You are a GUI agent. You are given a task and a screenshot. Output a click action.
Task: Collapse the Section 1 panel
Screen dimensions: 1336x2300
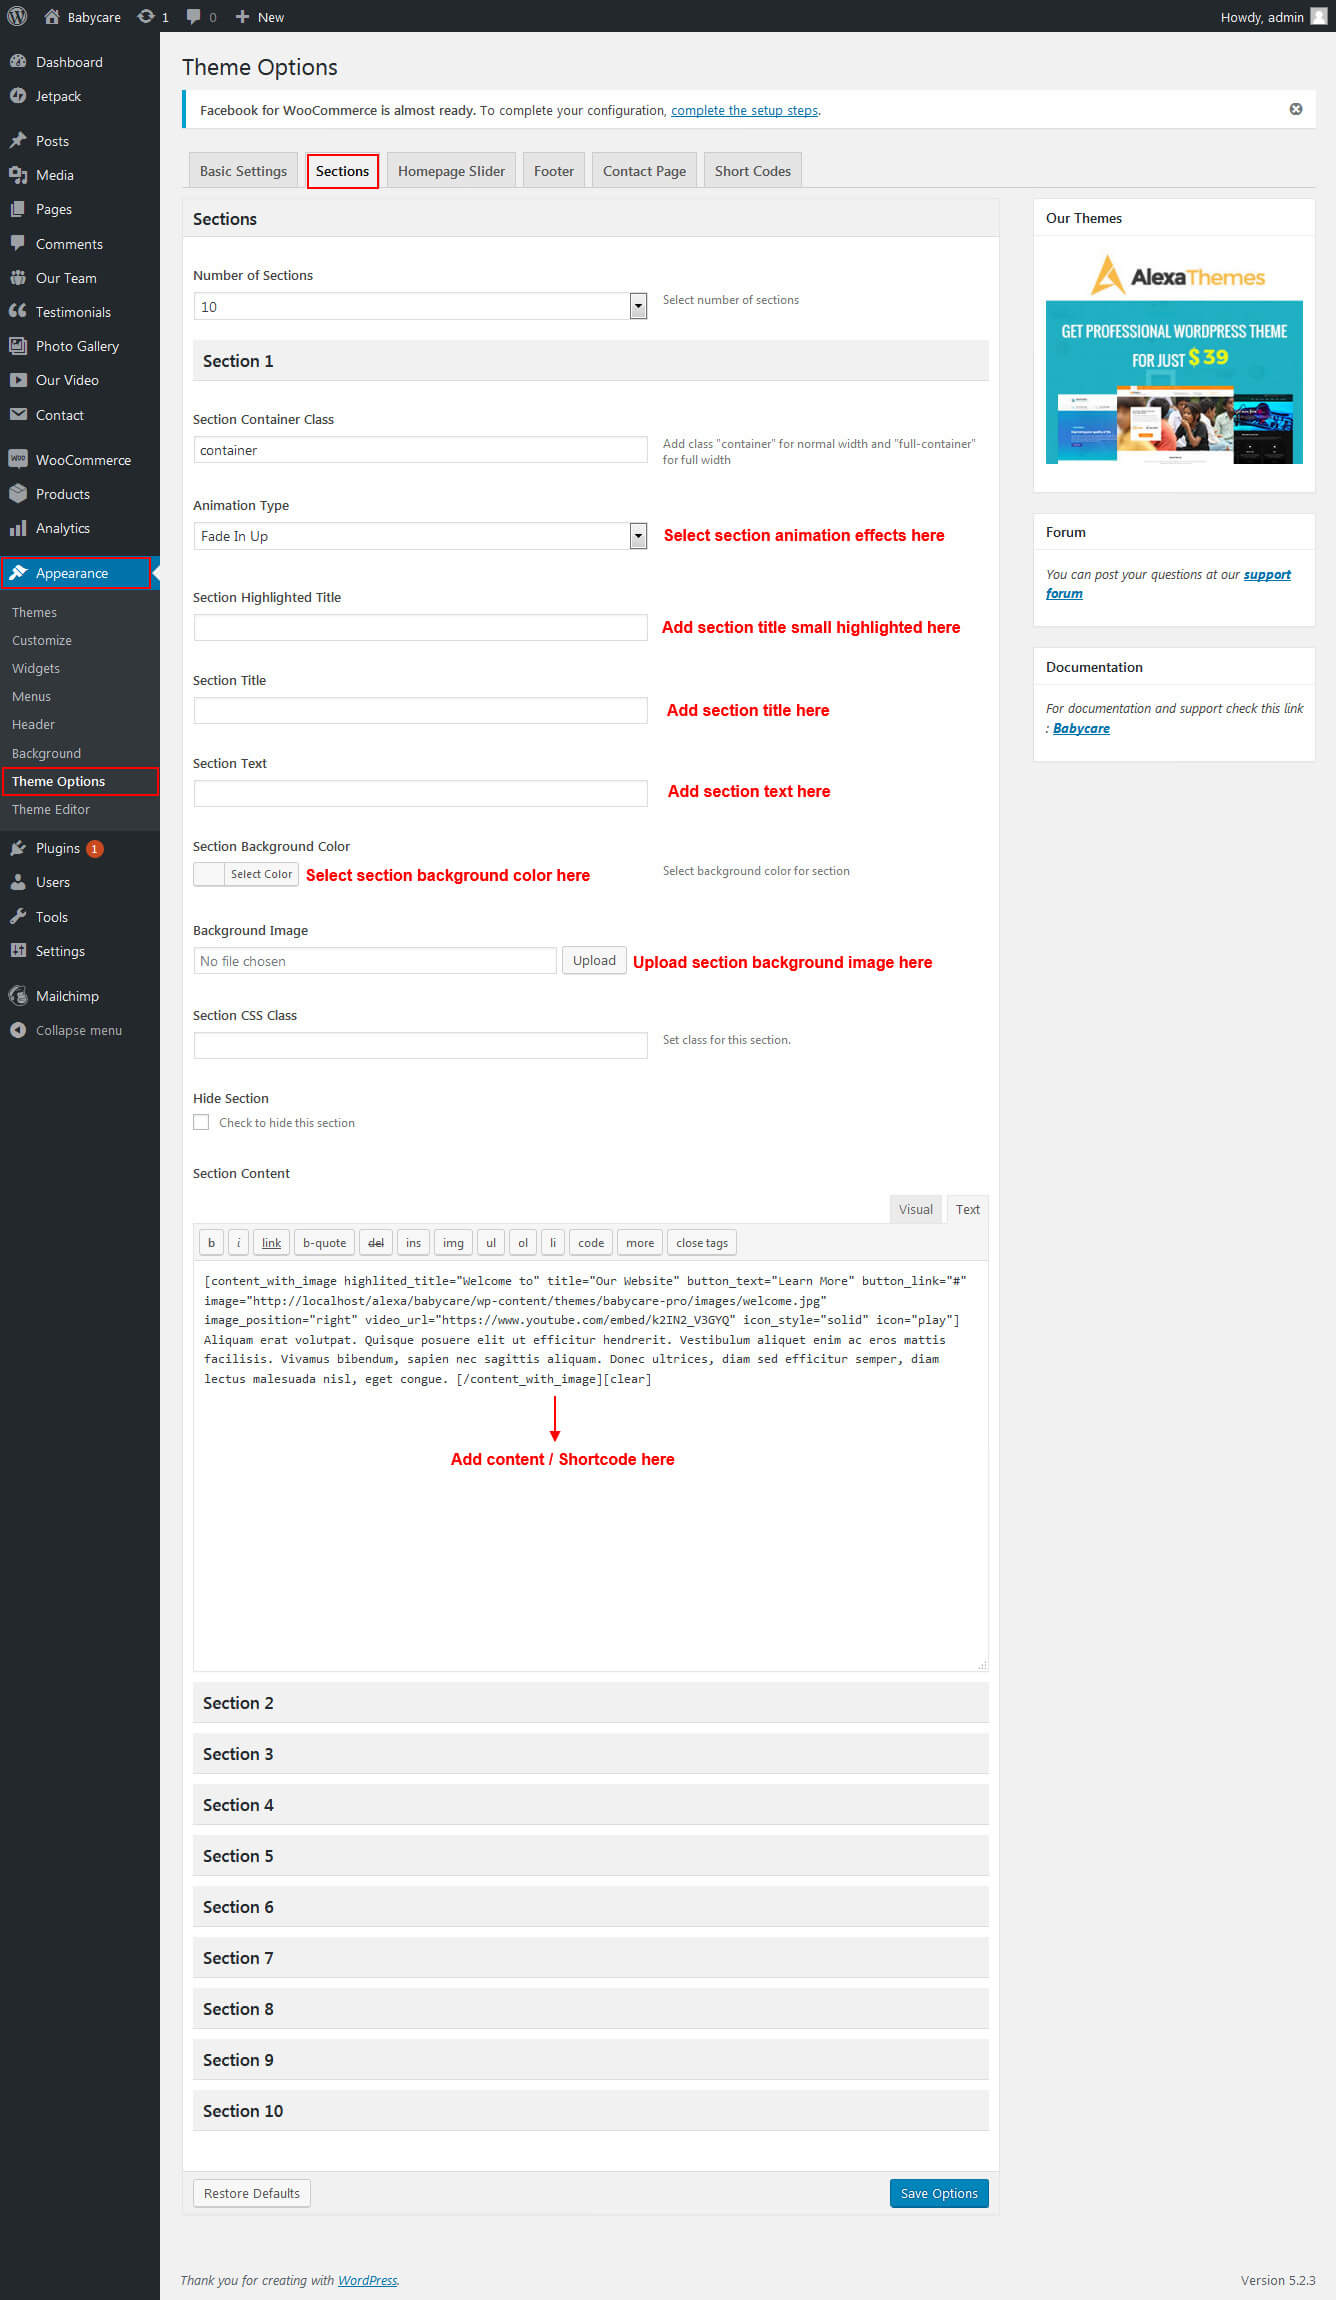pyautogui.click(x=591, y=360)
